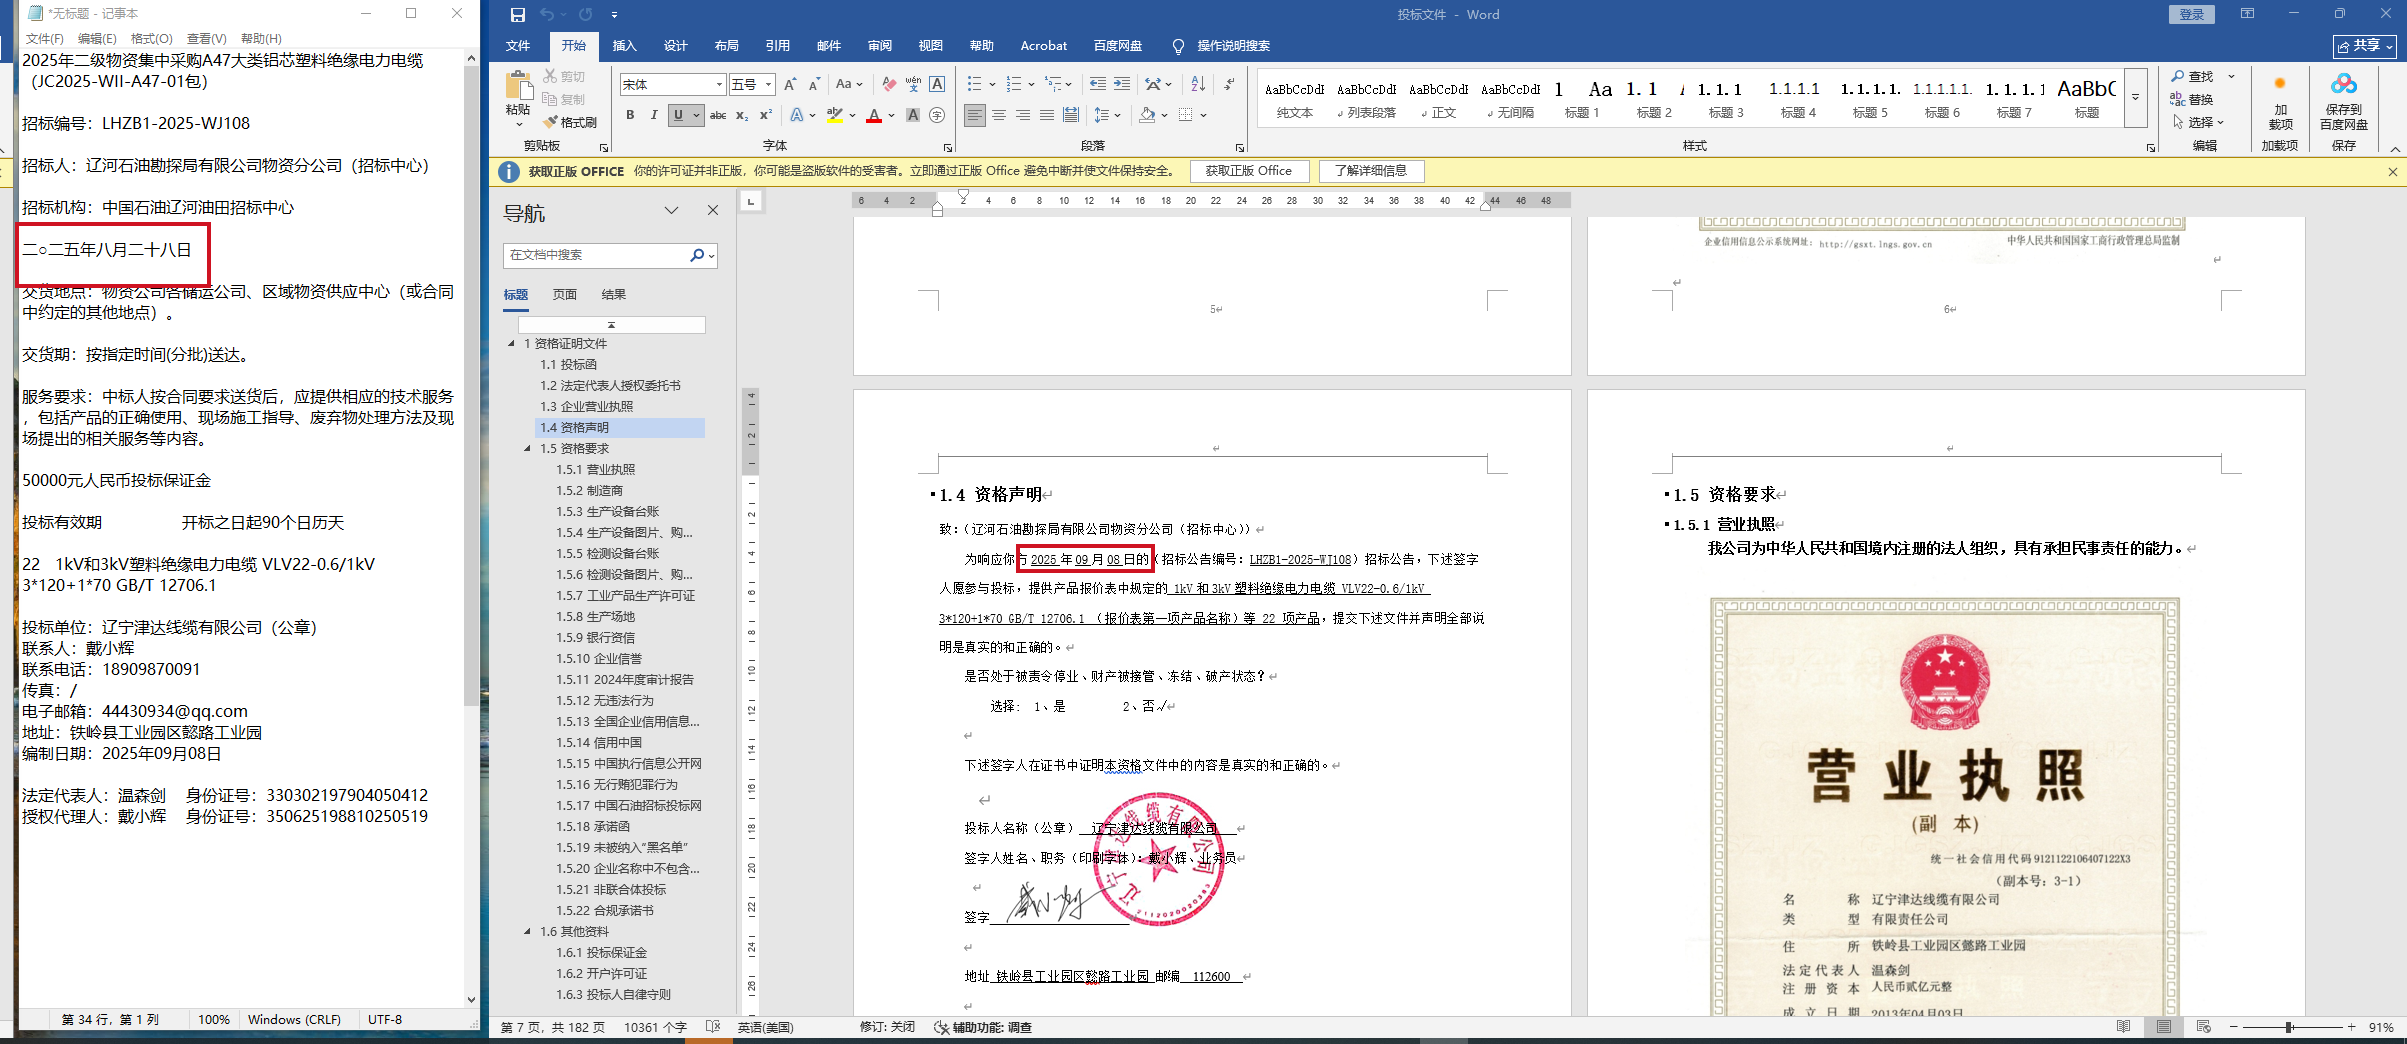Apply superscript formatting
The height and width of the screenshot is (1044, 2407).
point(766,115)
